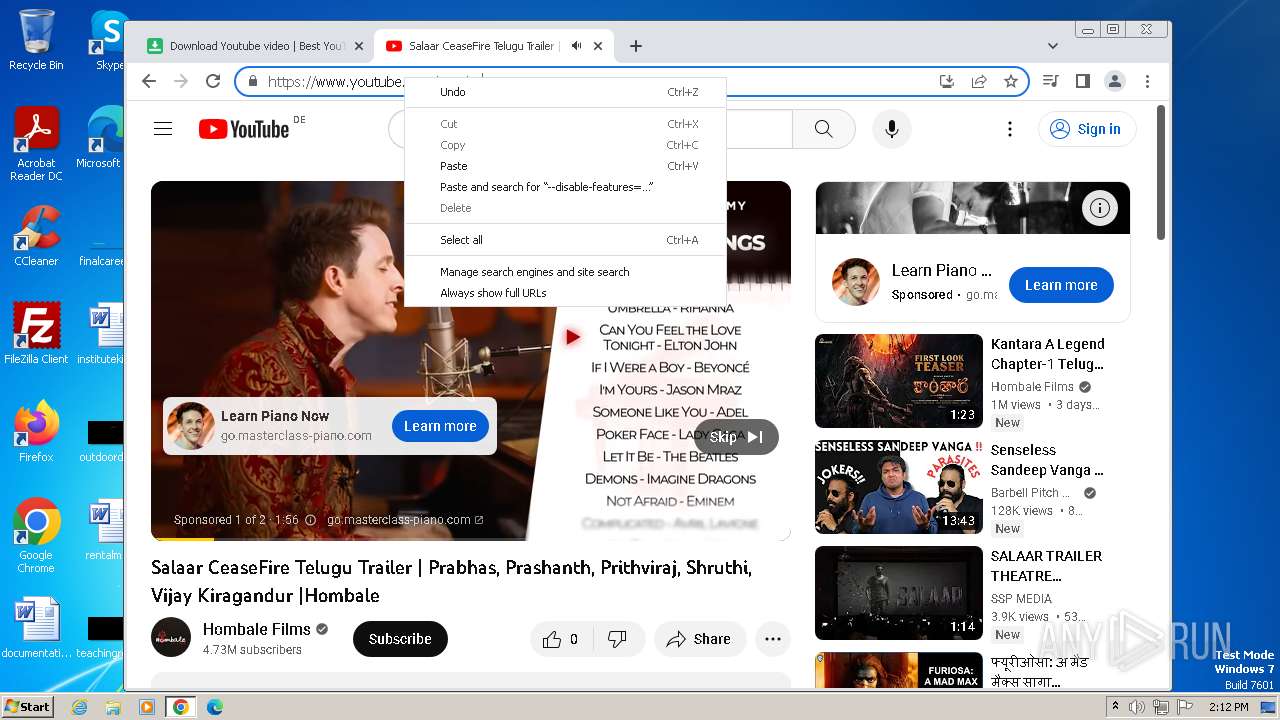Switch to Download Youtube video tab
The width and height of the screenshot is (1280, 720).
tap(256, 46)
